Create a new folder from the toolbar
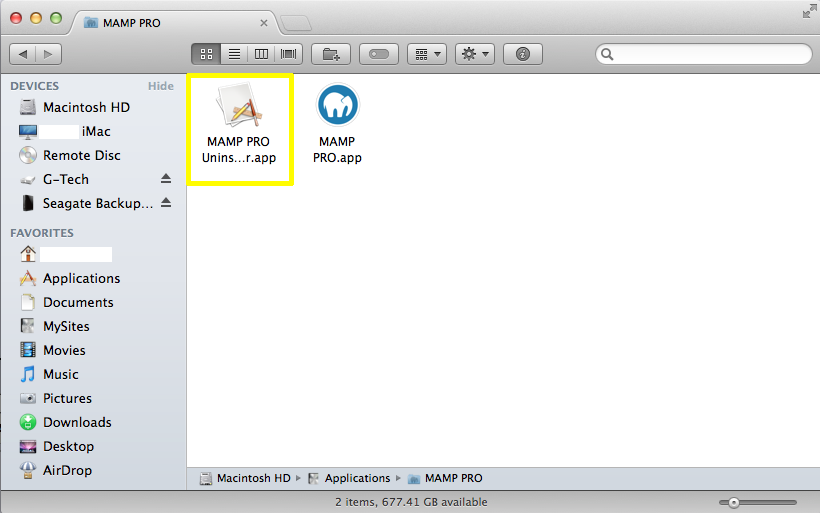 pyautogui.click(x=331, y=54)
